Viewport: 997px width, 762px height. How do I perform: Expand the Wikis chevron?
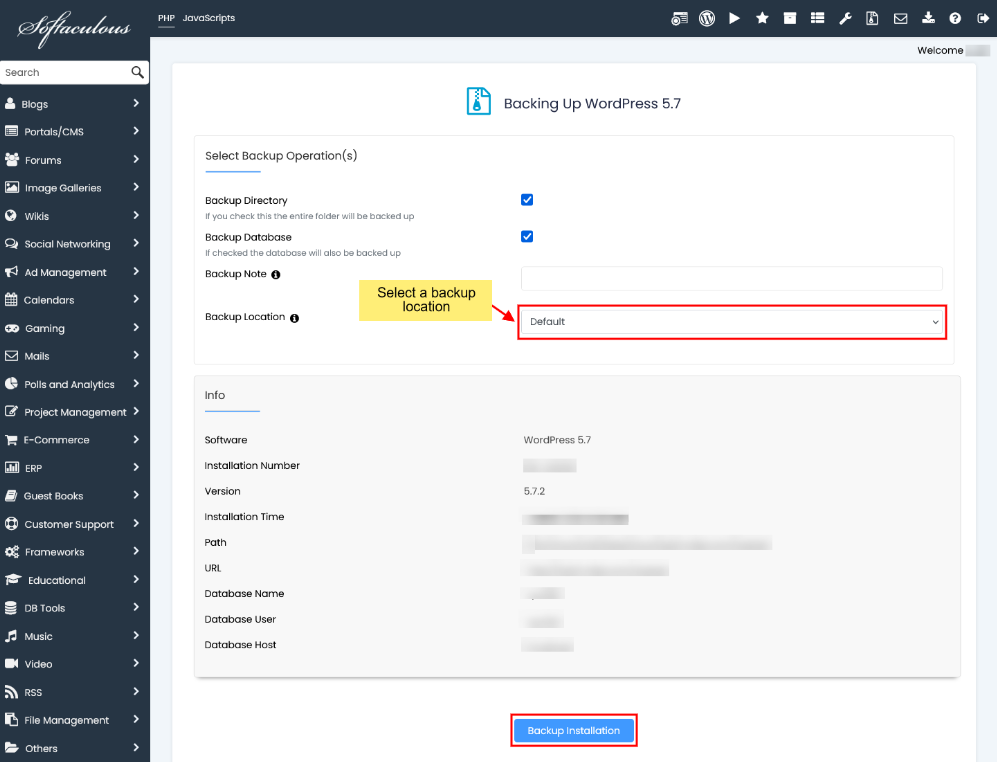(136, 215)
